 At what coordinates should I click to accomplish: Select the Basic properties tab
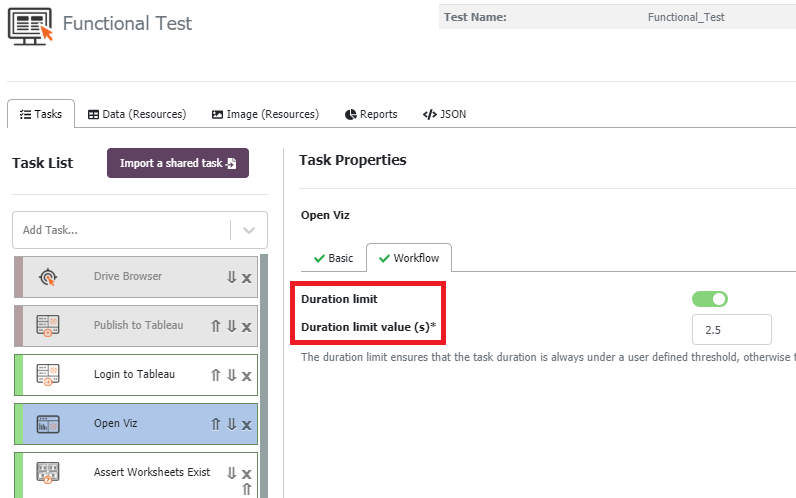coord(333,258)
